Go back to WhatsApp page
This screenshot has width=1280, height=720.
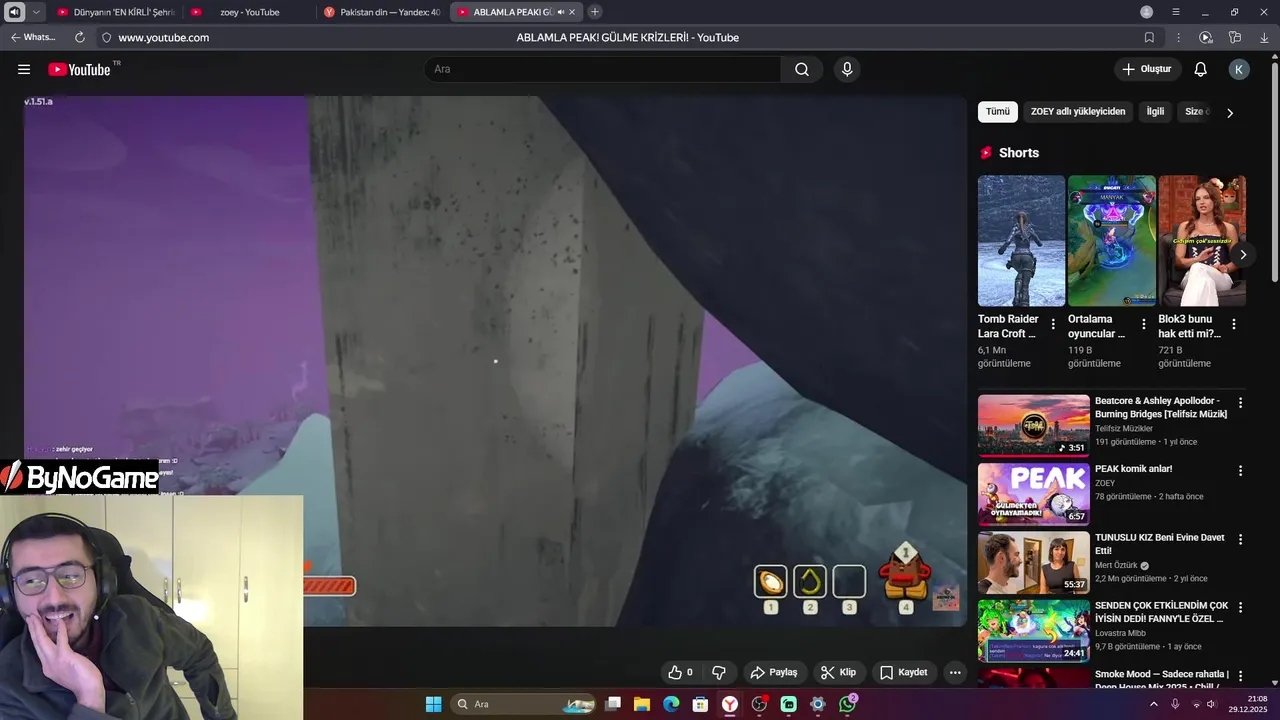coord(33,37)
